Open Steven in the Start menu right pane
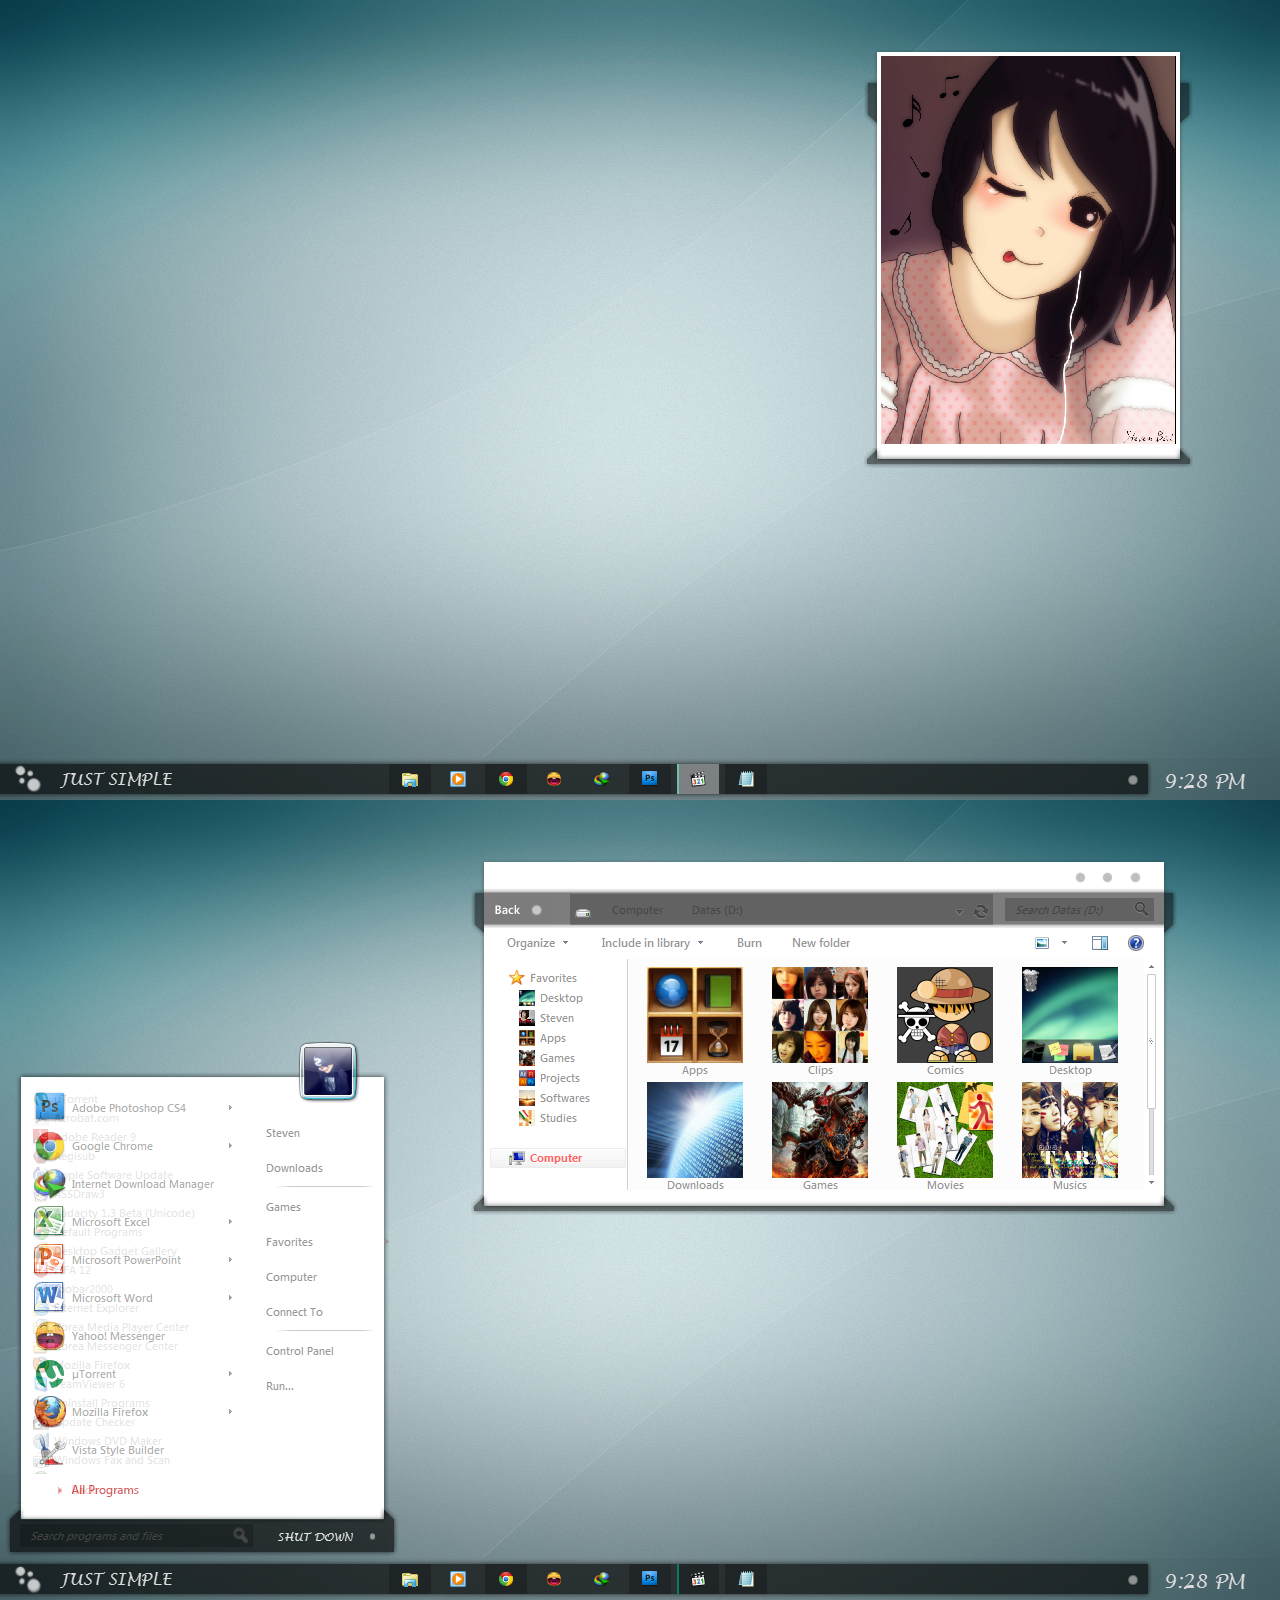This screenshot has width=1280, height=1600. [x=283, y=1133]
